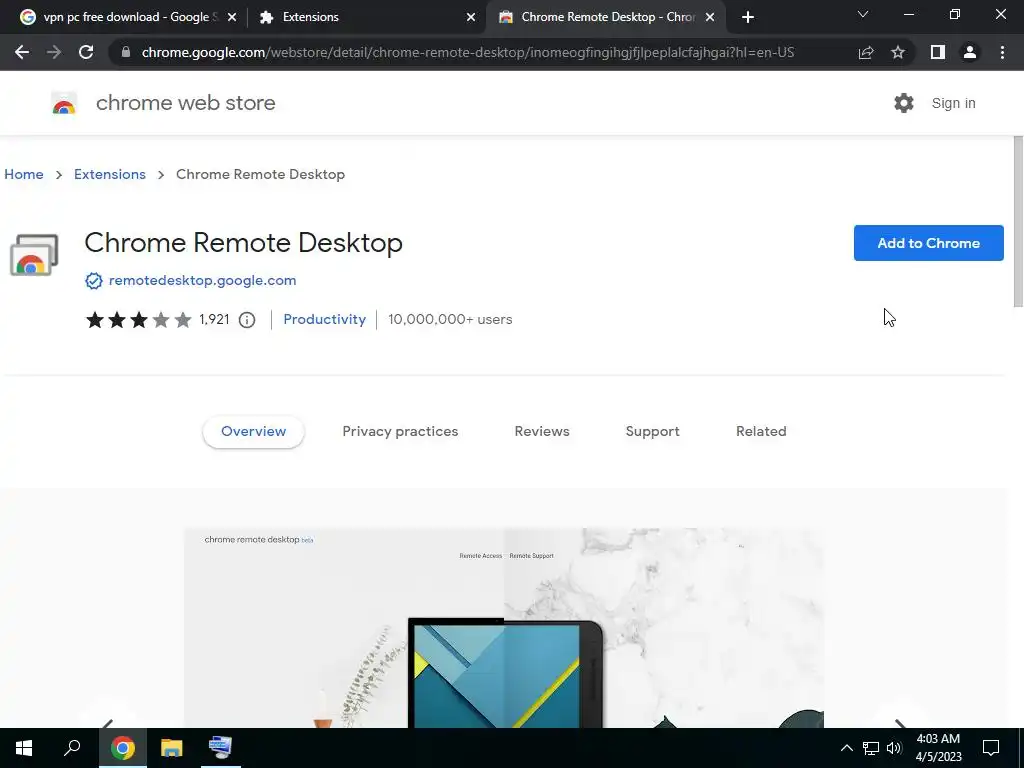Open the Reviews tab
1024x768 pixels.
(542, 432)
